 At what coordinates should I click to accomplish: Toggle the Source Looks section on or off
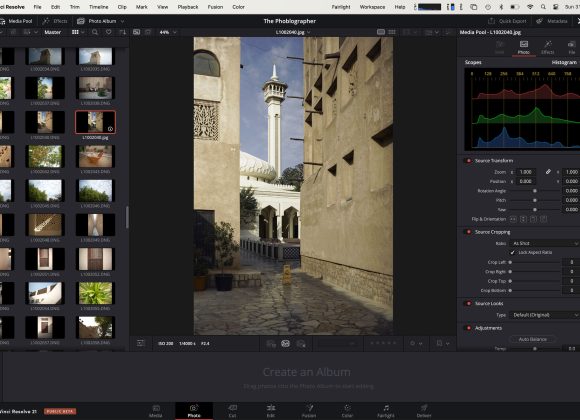468,303
